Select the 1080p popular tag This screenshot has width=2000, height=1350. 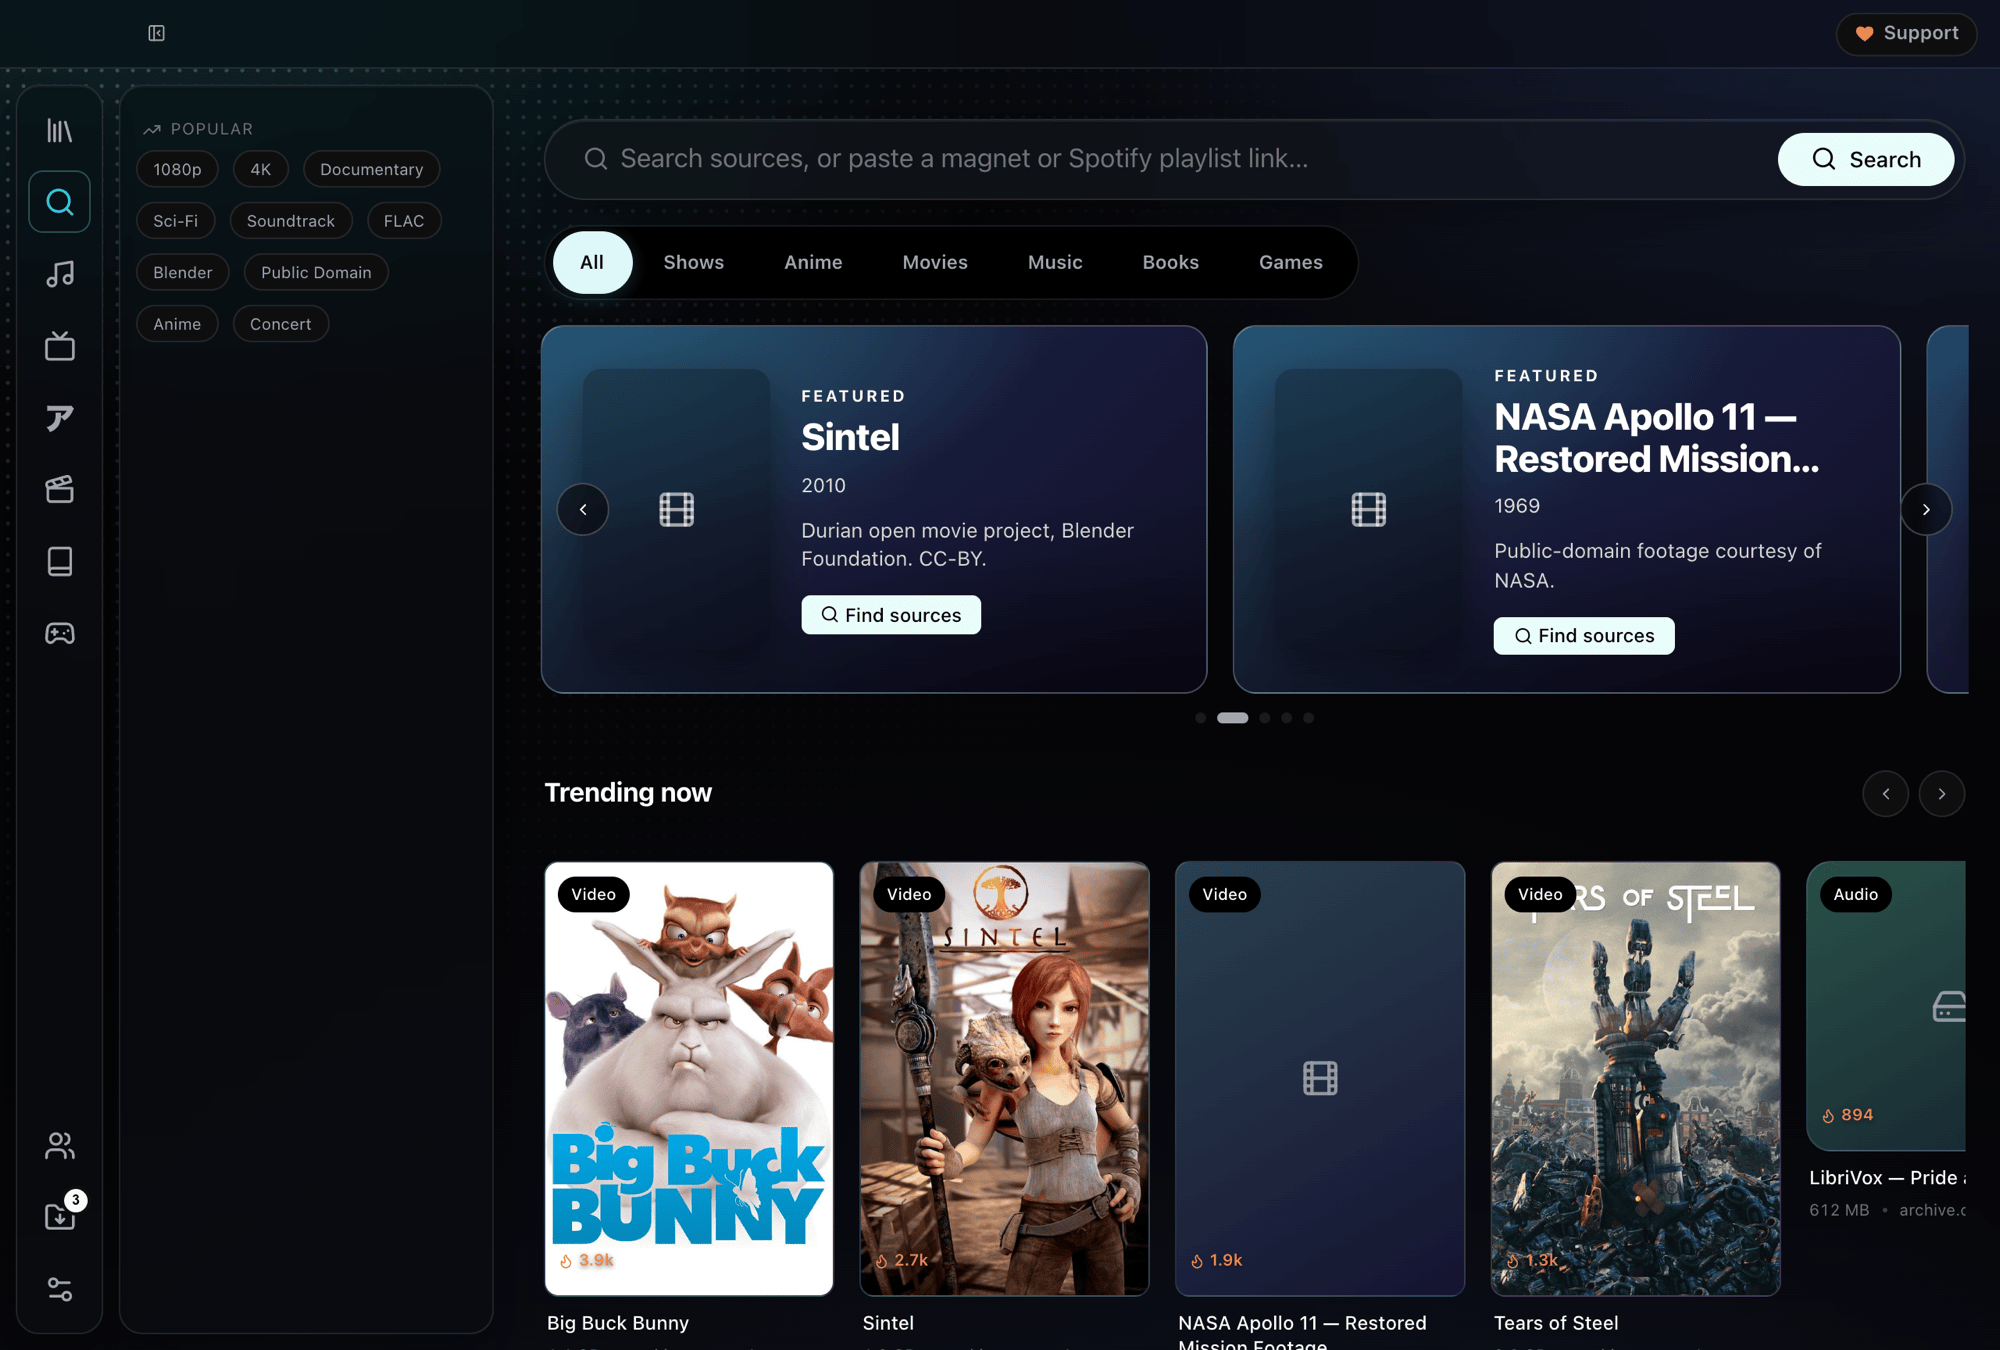(x=177, y=169)
